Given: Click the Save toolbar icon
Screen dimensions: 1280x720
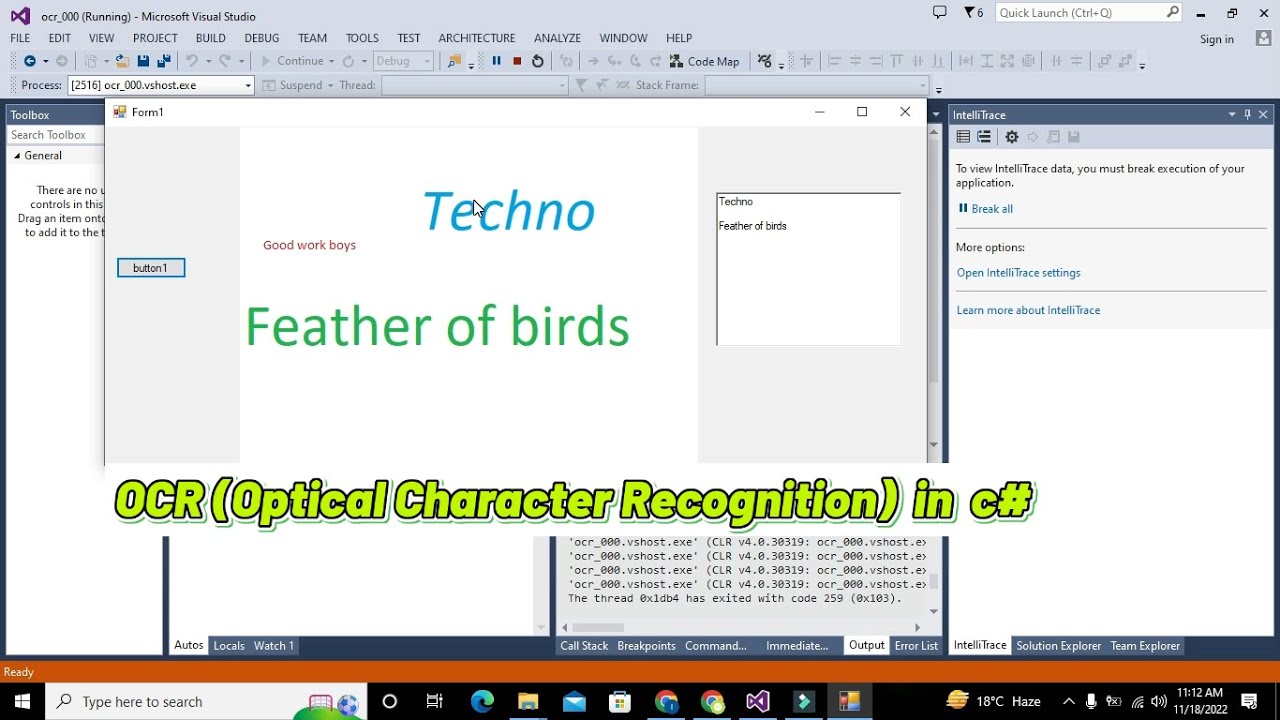Looking at the screenshot, I should tap(143, 61).
